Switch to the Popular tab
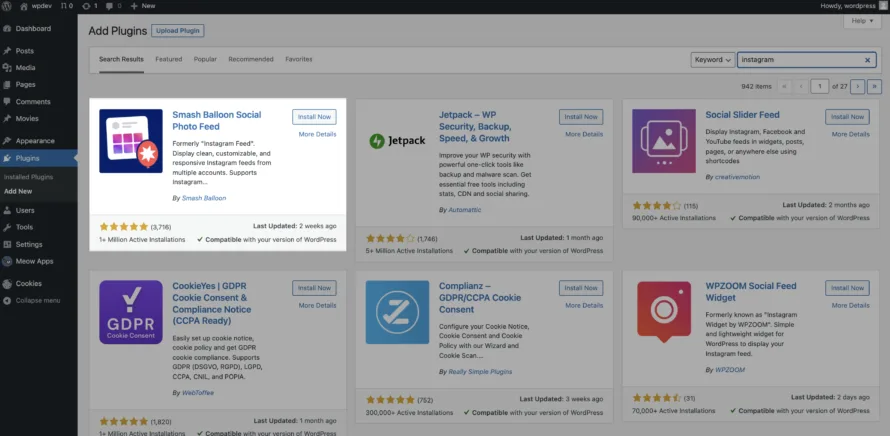Screen dimensions: 890x436 click(x=205, y=60)
